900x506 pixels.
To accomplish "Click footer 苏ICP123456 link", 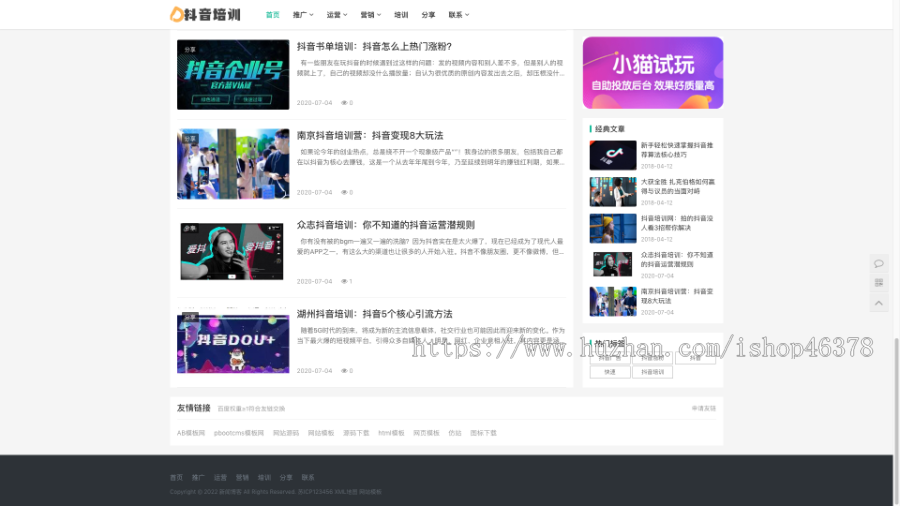I will [x=315, y=492].
